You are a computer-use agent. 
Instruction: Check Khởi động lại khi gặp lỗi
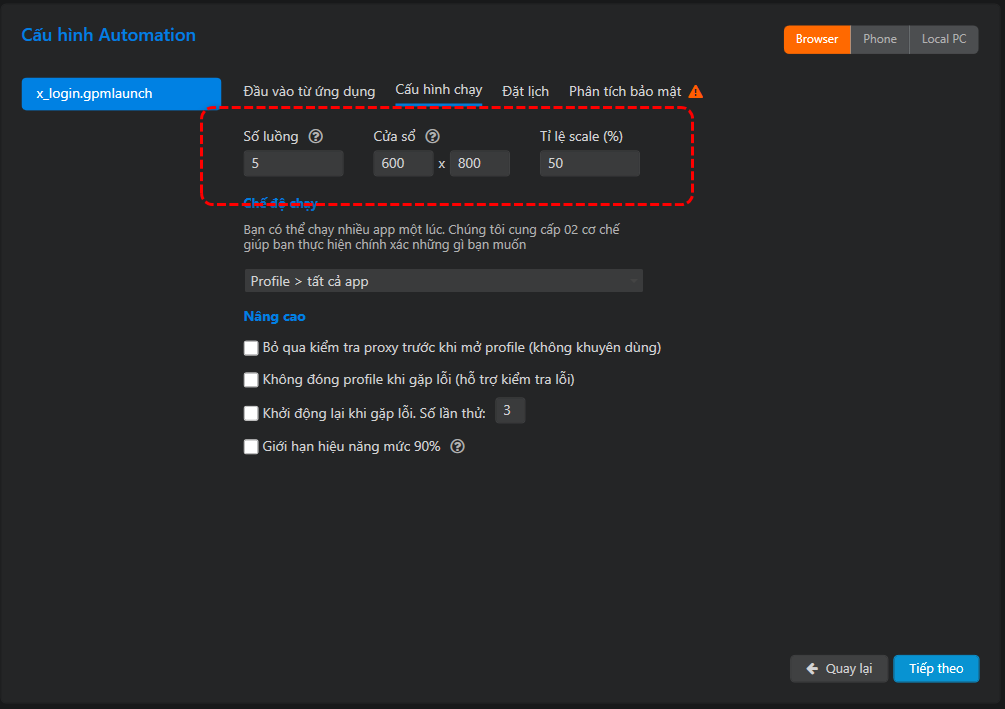pos(251,413)
